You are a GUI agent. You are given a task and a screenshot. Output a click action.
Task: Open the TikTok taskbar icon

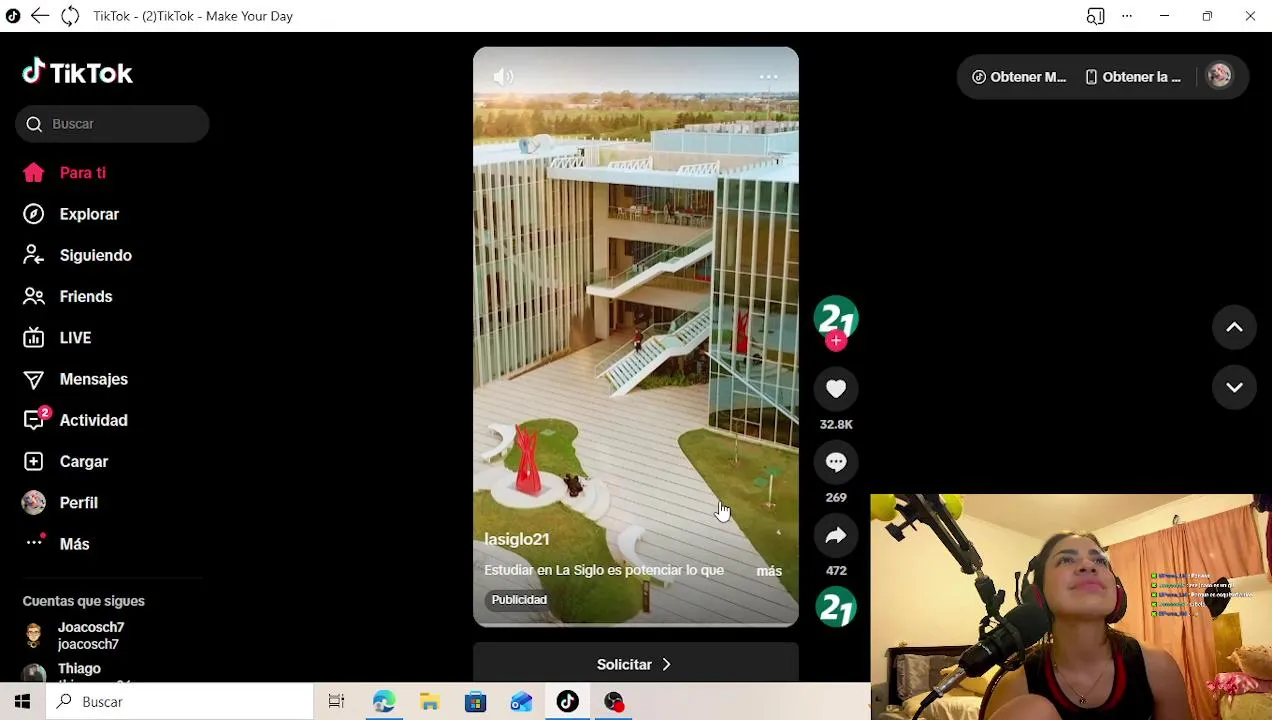pyautogui.click(x=568, y=702)
